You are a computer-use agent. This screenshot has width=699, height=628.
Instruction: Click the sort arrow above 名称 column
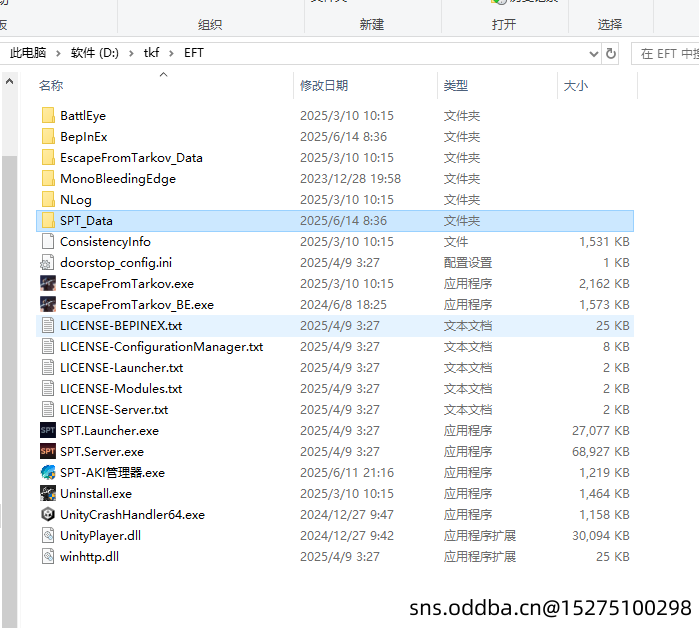click(164, 74)
